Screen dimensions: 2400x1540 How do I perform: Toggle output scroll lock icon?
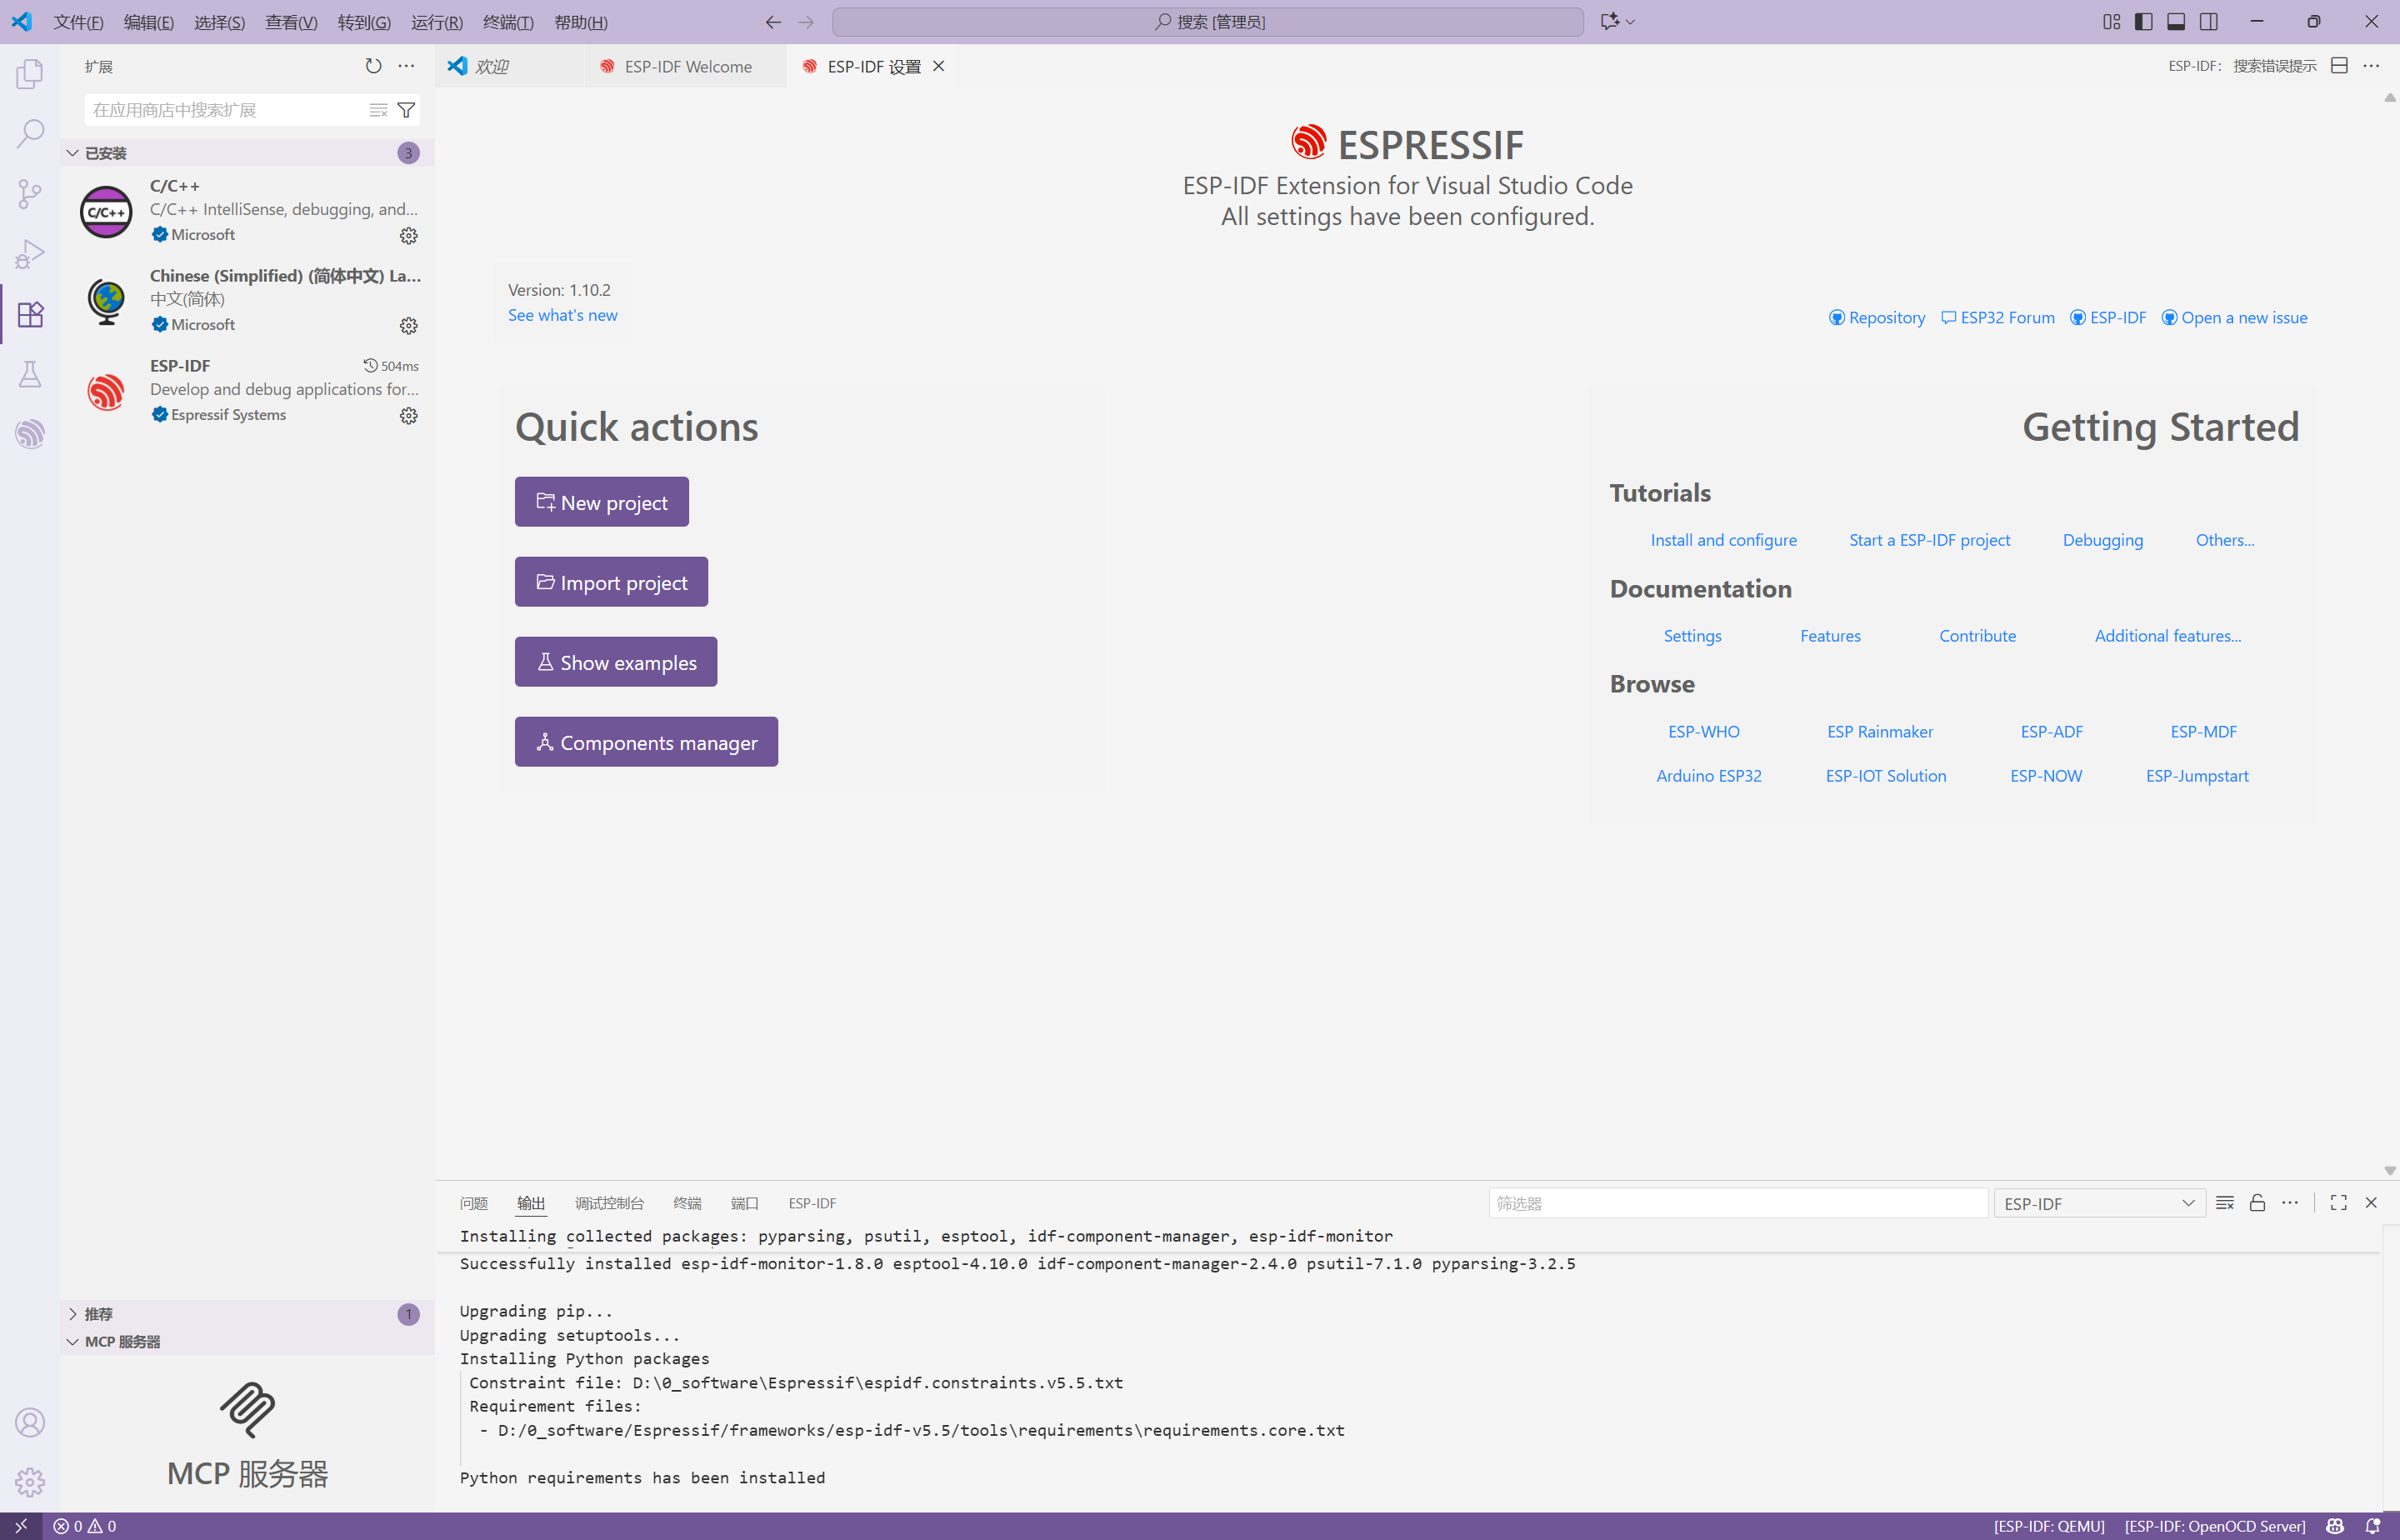[2257, 1203]
